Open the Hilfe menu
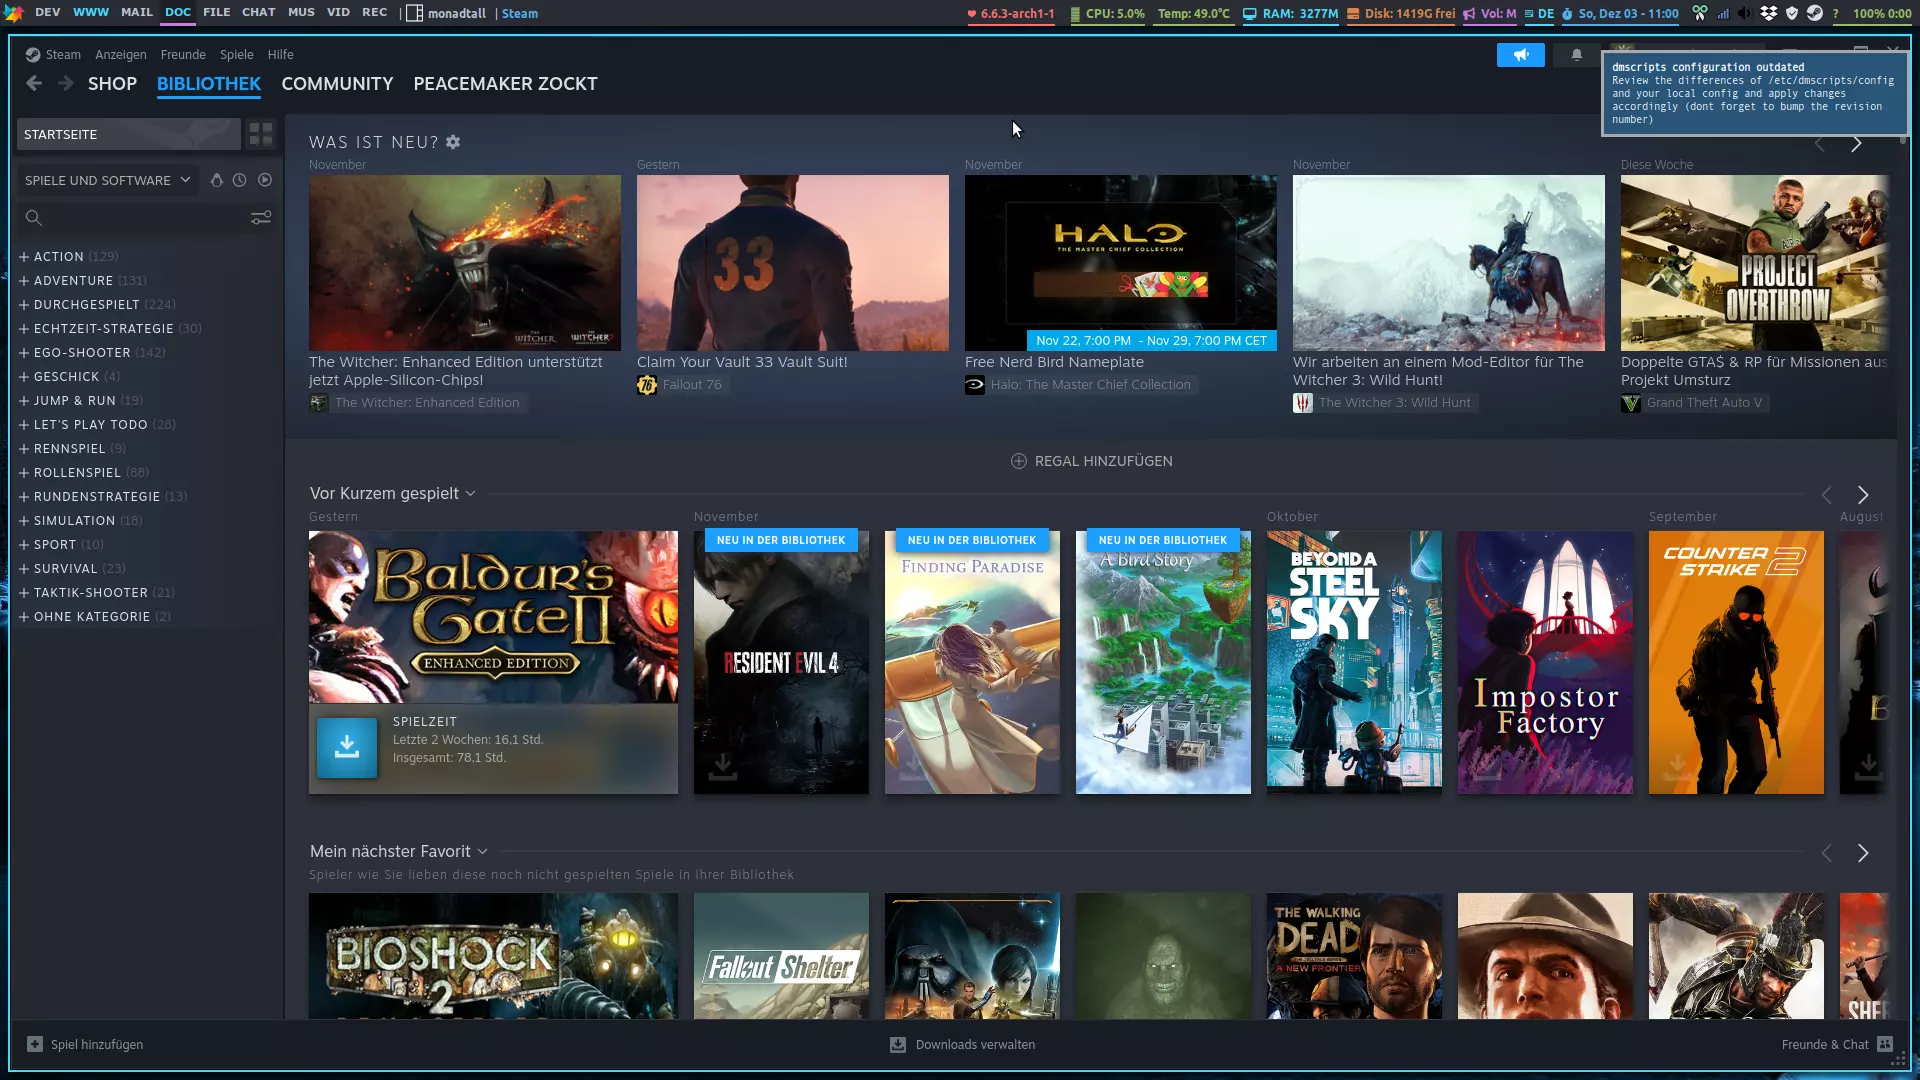This screenshot has height=1080, width=1920. pos(281,55)
